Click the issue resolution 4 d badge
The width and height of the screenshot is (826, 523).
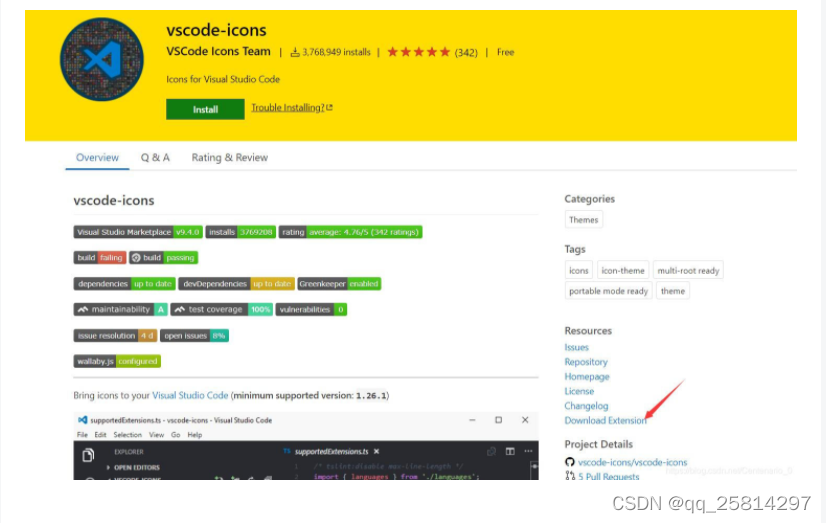[x=115, y=335]
